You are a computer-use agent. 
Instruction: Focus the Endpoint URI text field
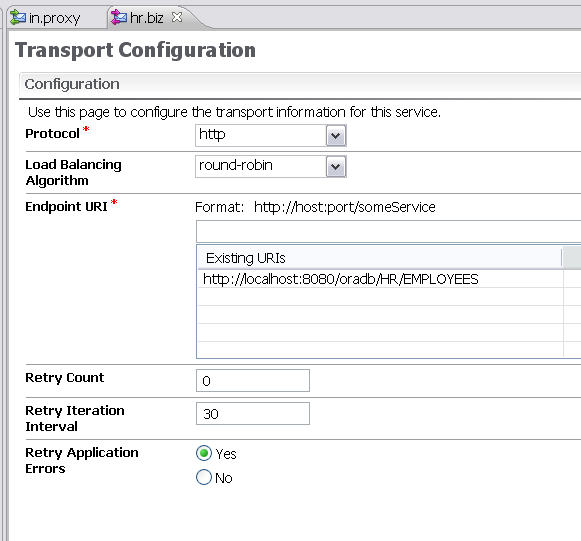pos(388,232)
